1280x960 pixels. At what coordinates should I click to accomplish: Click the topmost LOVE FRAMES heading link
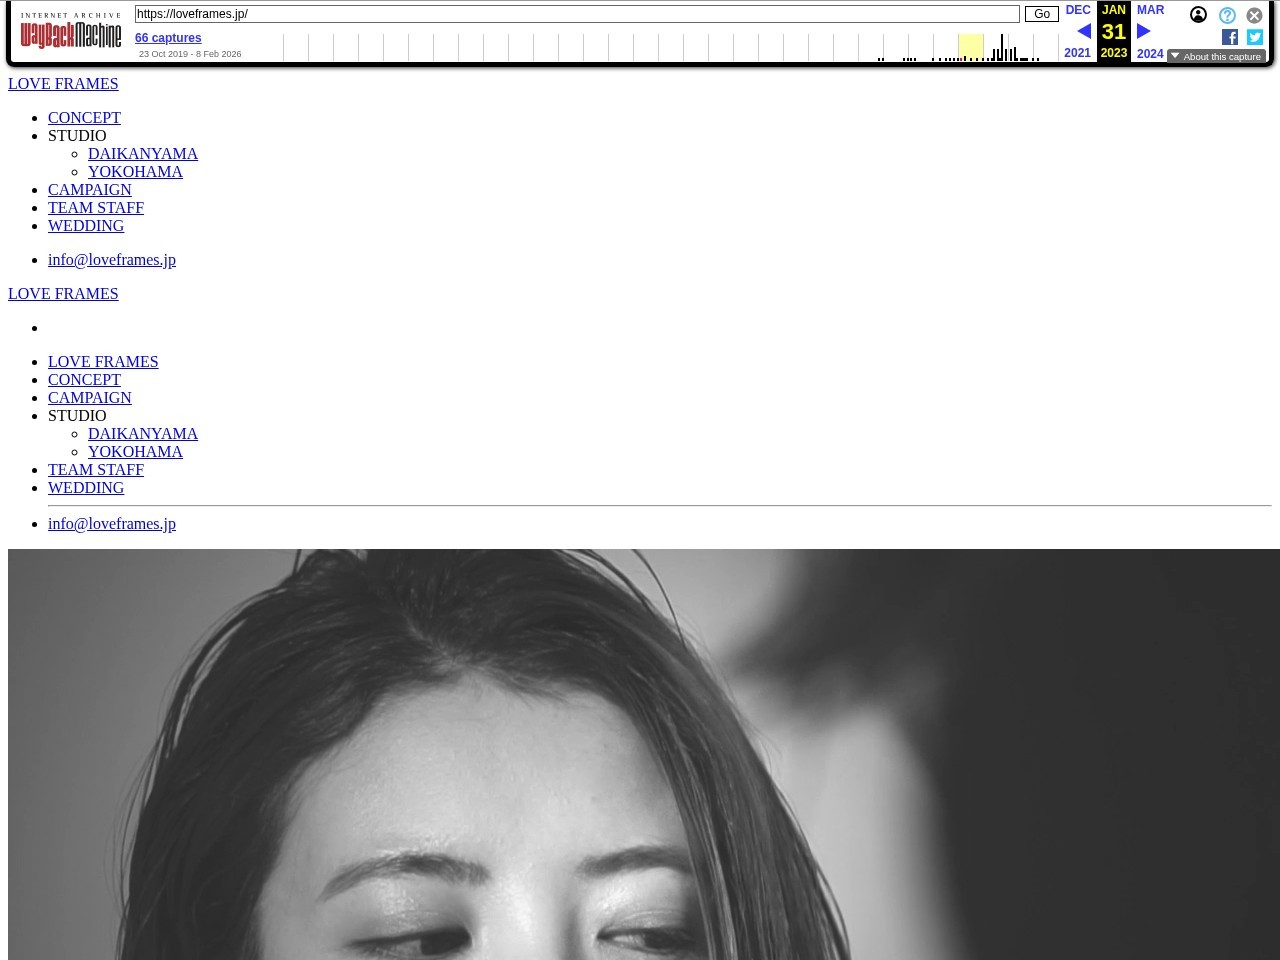(63, 84)
